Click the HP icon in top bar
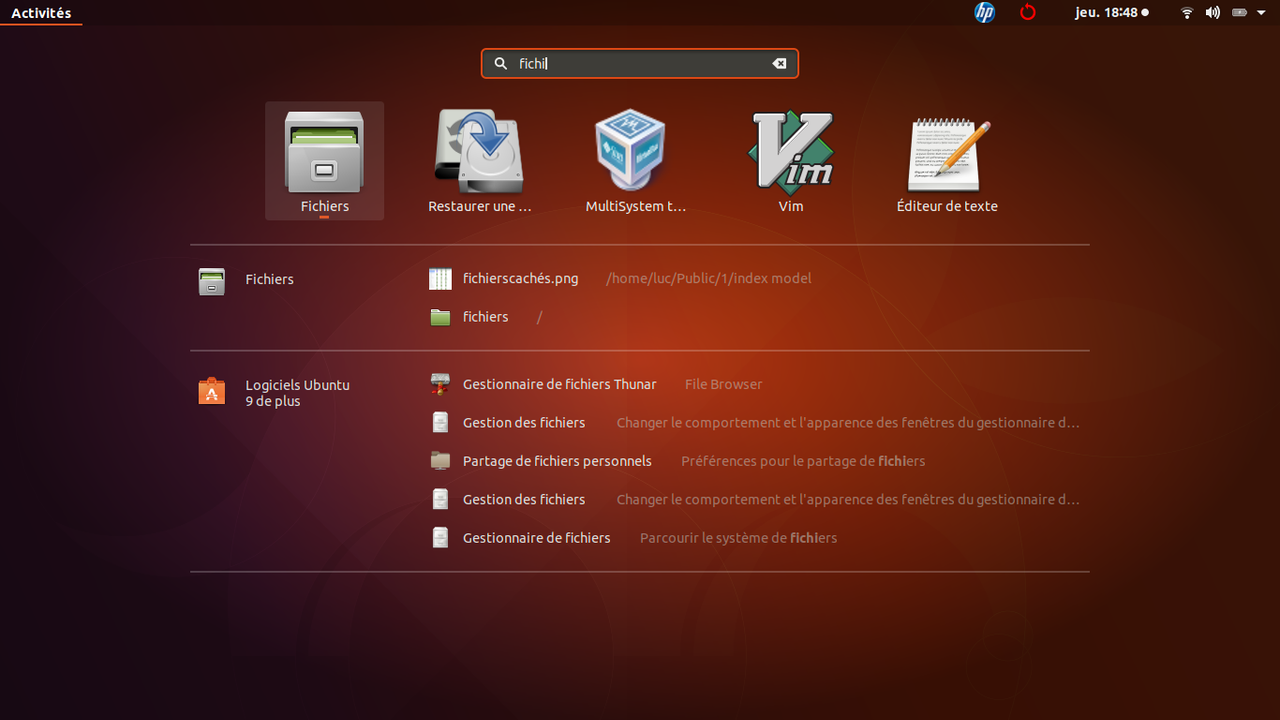This screenshot has height=720, width=1280. pyautogui.click(x=985, y=12)
